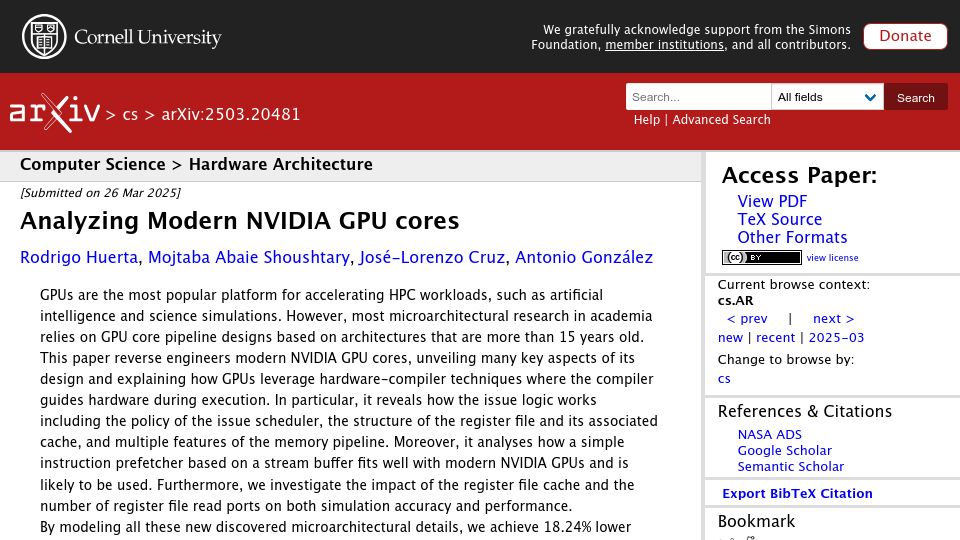
Task: Go to the cs breadcrumb
Action: 130,114
